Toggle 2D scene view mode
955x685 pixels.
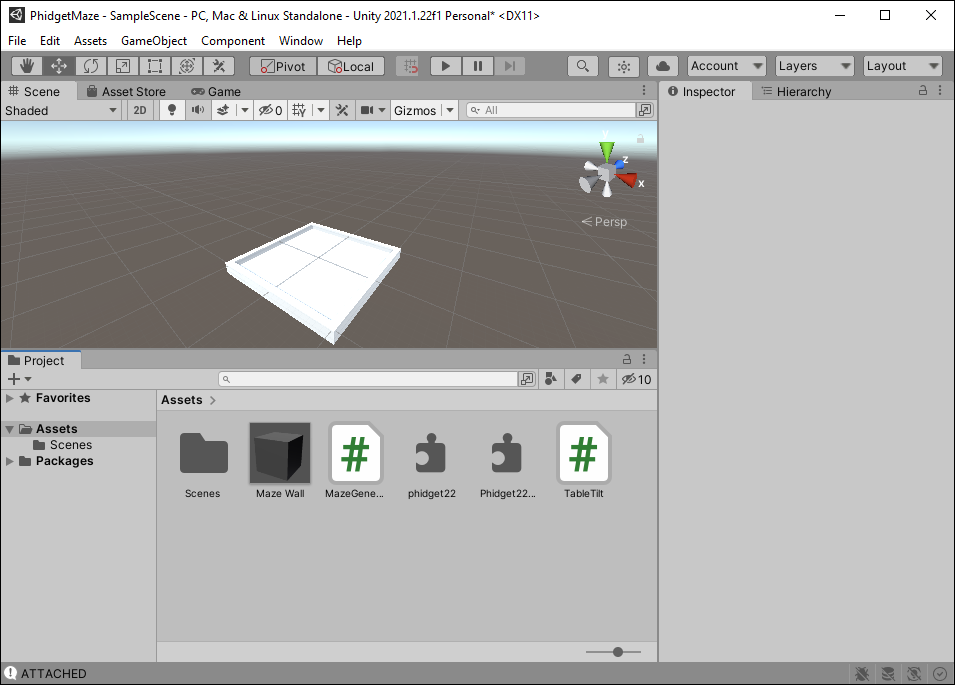pyautogui.click(x=140, y=110)
